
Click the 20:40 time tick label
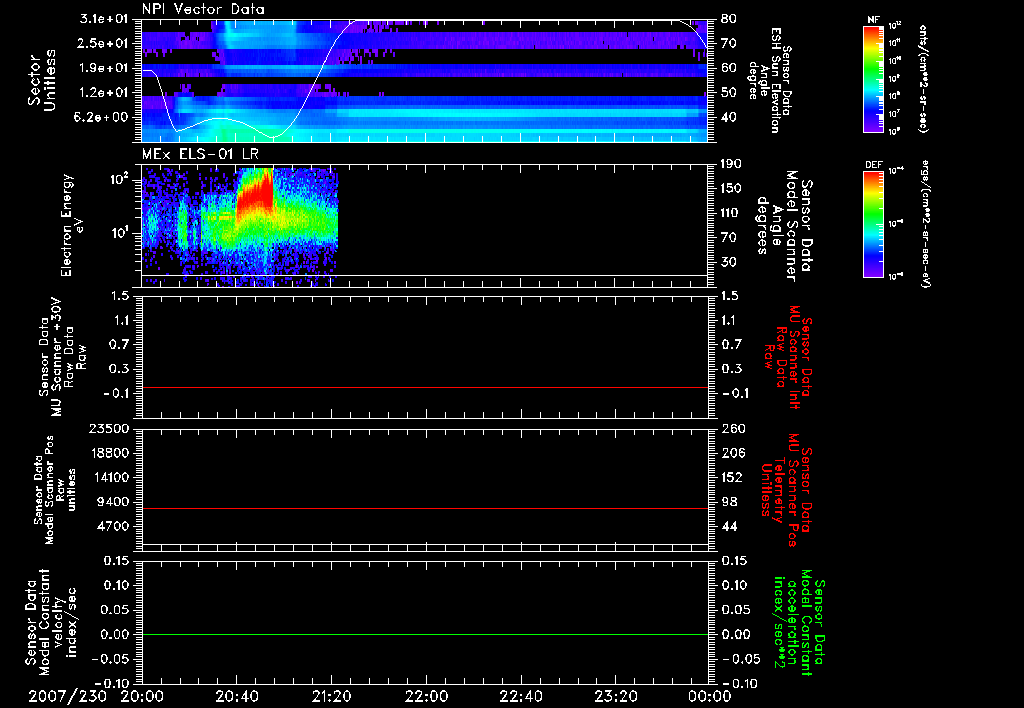pos(236,696)
